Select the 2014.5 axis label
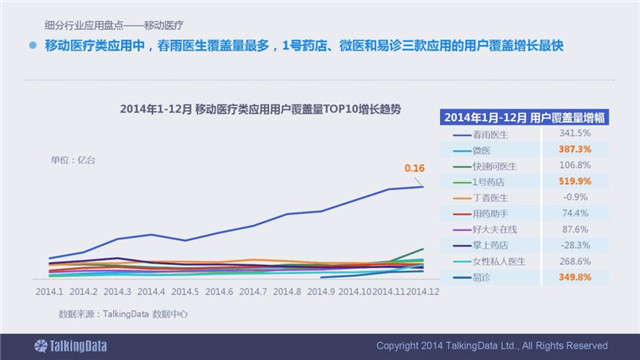Image resolution: width=640 pixels, height=360 pixels. (x=185, y=292)
